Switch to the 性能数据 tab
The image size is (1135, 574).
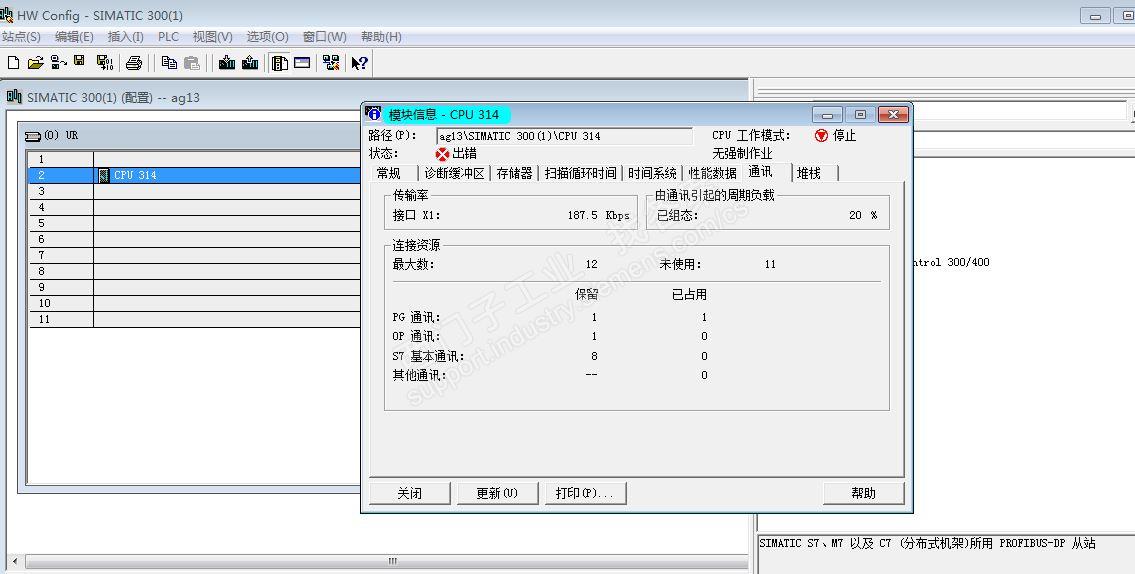712,173
